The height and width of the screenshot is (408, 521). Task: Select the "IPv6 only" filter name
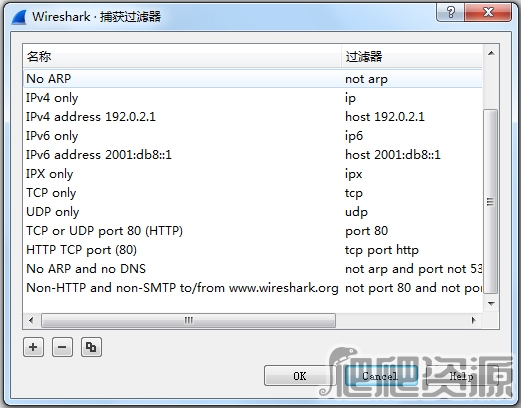[x=52, y=136]
